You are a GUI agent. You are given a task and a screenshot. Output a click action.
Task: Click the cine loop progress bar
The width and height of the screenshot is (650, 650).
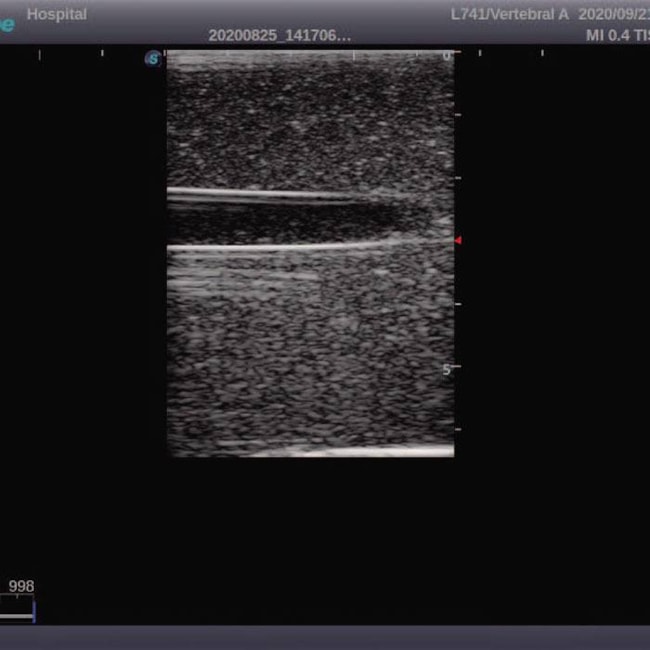pyautogui.click(x=16, y=614)
